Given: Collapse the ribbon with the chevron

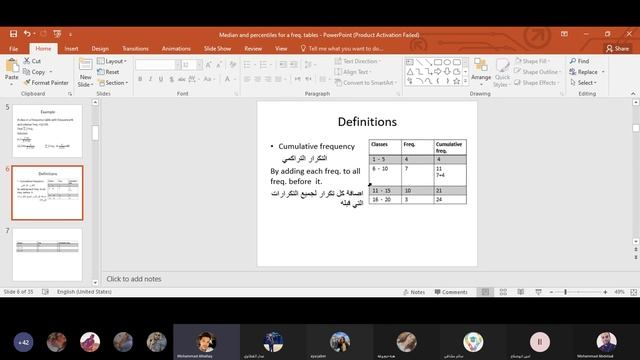Looking at the screenshot, I should tap(633, 93).
